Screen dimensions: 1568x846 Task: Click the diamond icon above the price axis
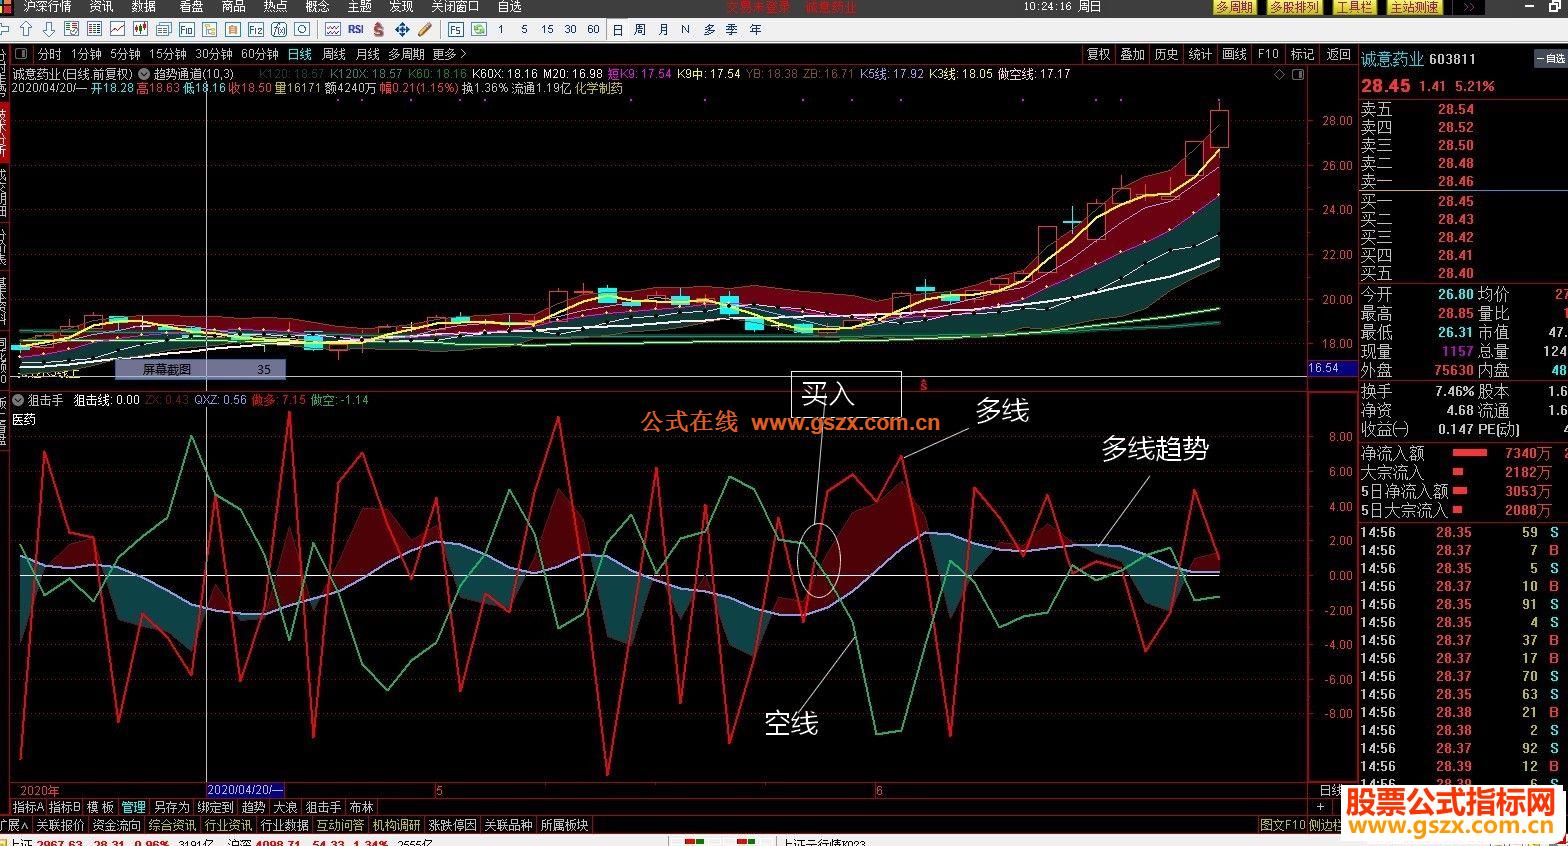pyautogui.click(x=1280, y=74)
